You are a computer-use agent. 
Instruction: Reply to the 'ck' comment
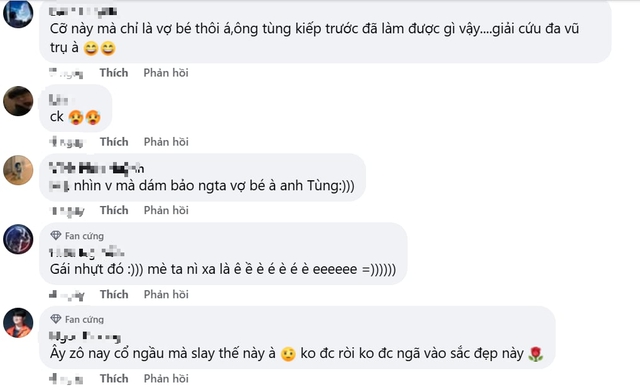pos(166,142)
